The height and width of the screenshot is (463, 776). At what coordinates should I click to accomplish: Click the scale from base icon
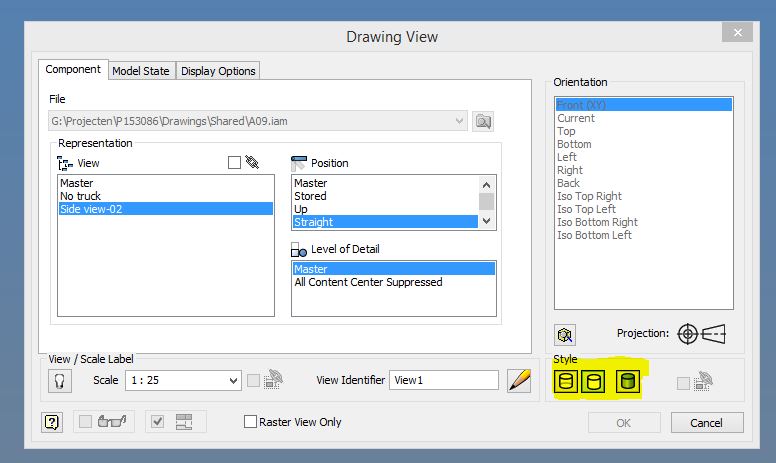[273, 379]
